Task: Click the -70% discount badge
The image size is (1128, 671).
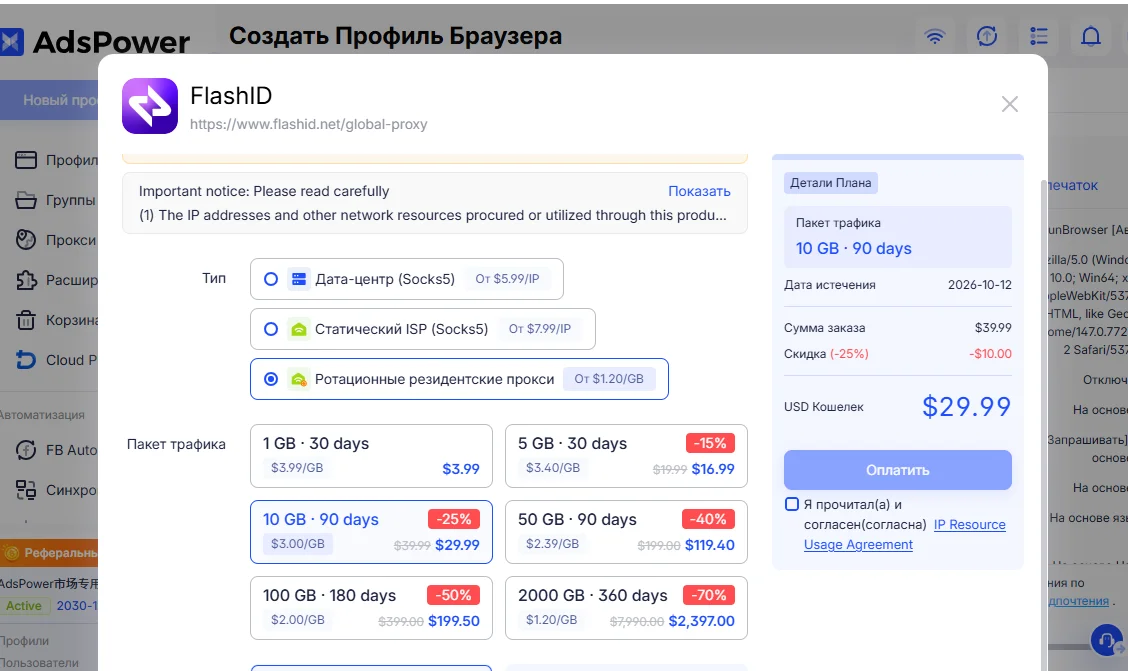Action: point(708,595)
